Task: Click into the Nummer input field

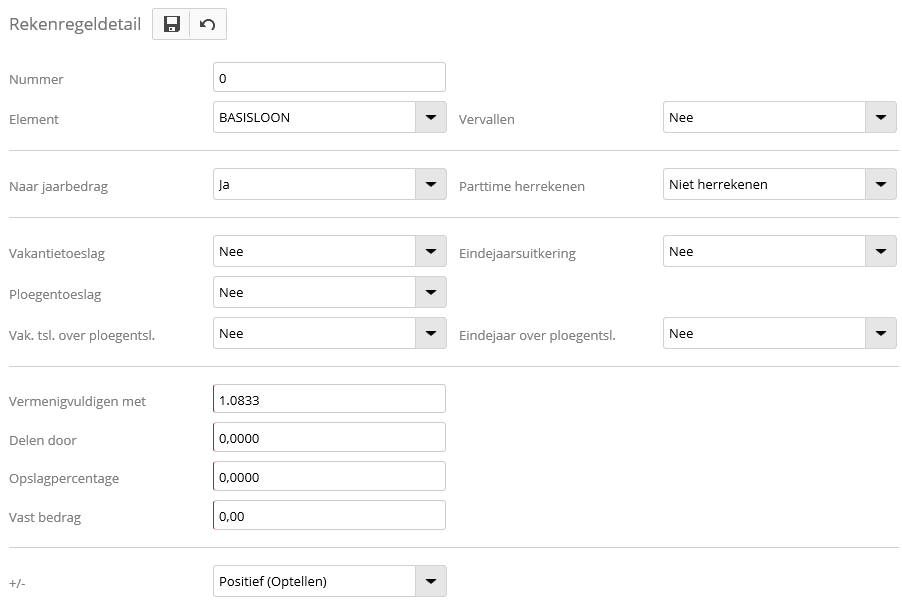Action: coord(329,77)
